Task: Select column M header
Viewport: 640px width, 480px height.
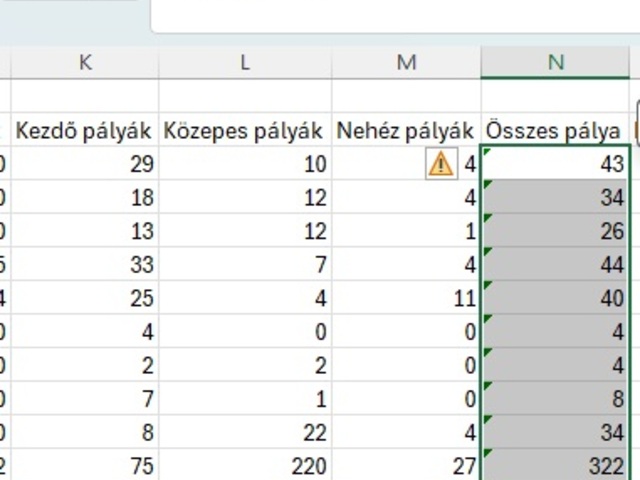Action: click(x=406, y=62)
